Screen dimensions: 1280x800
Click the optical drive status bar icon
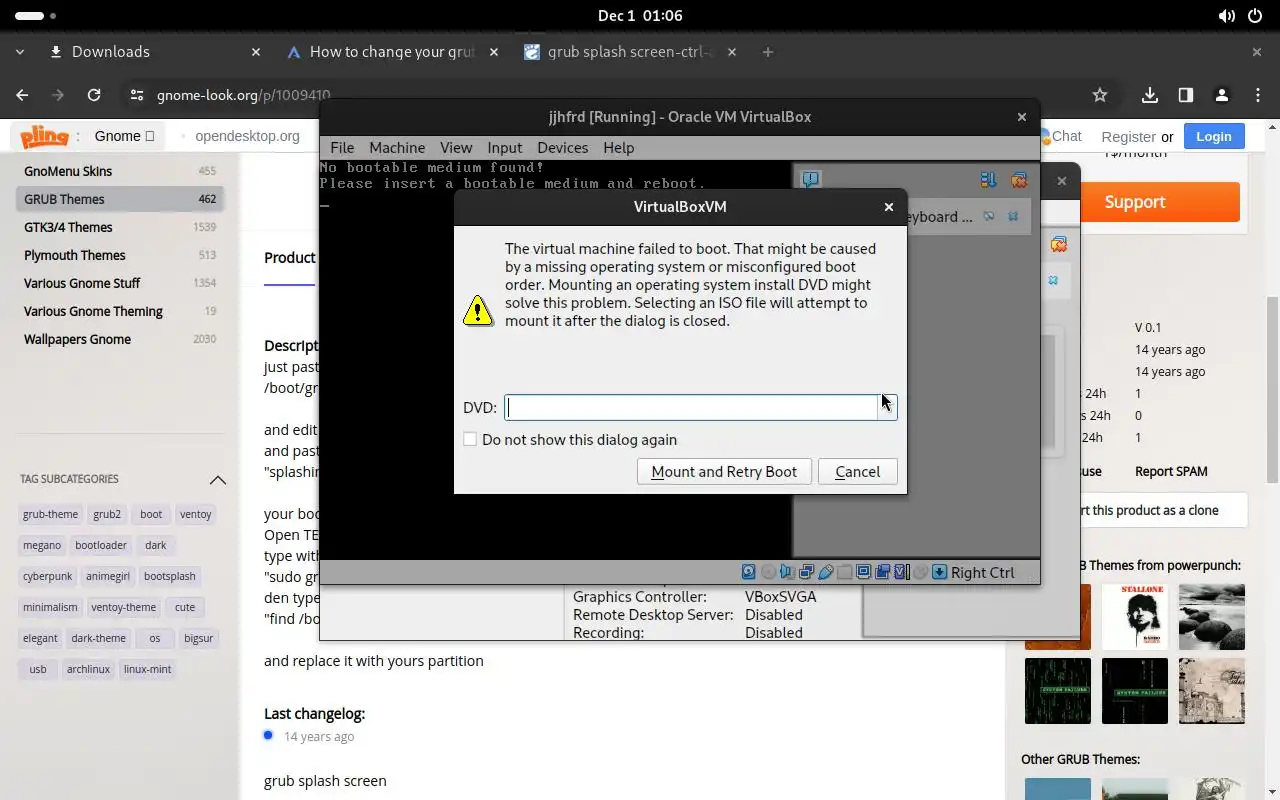pyautogui.click(x=769, y=572)
